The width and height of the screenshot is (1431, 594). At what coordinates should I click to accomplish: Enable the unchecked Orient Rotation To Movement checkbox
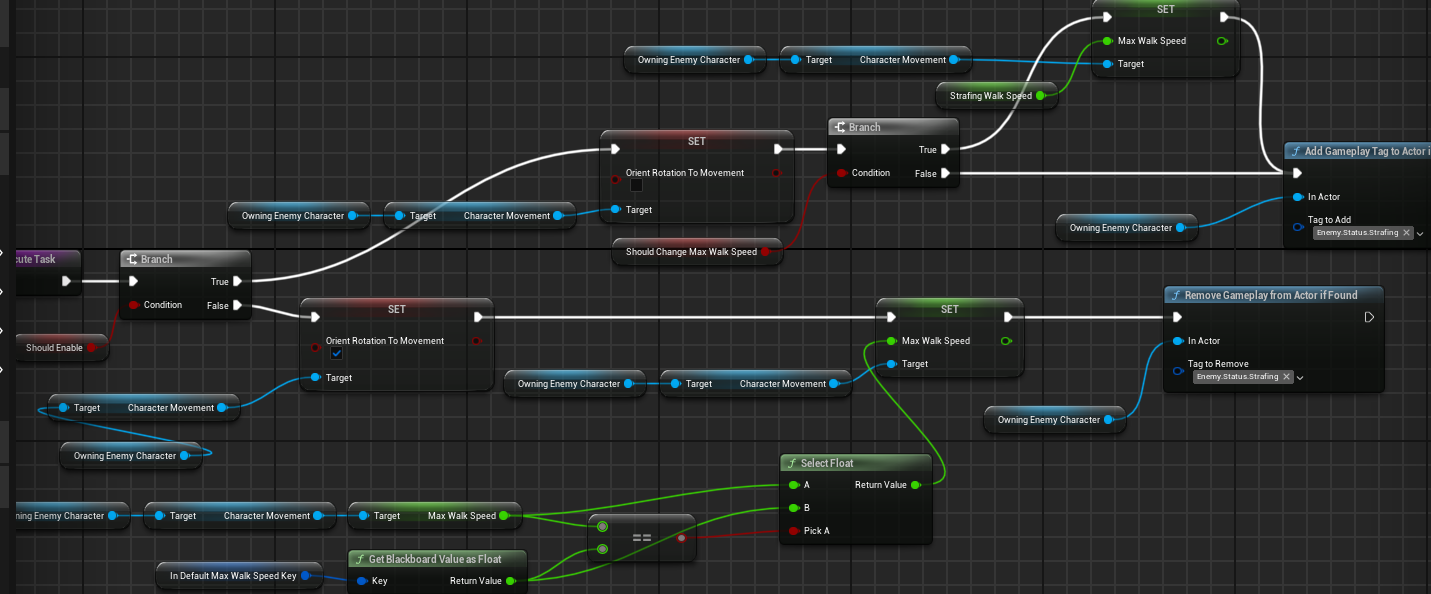(636, 185)
